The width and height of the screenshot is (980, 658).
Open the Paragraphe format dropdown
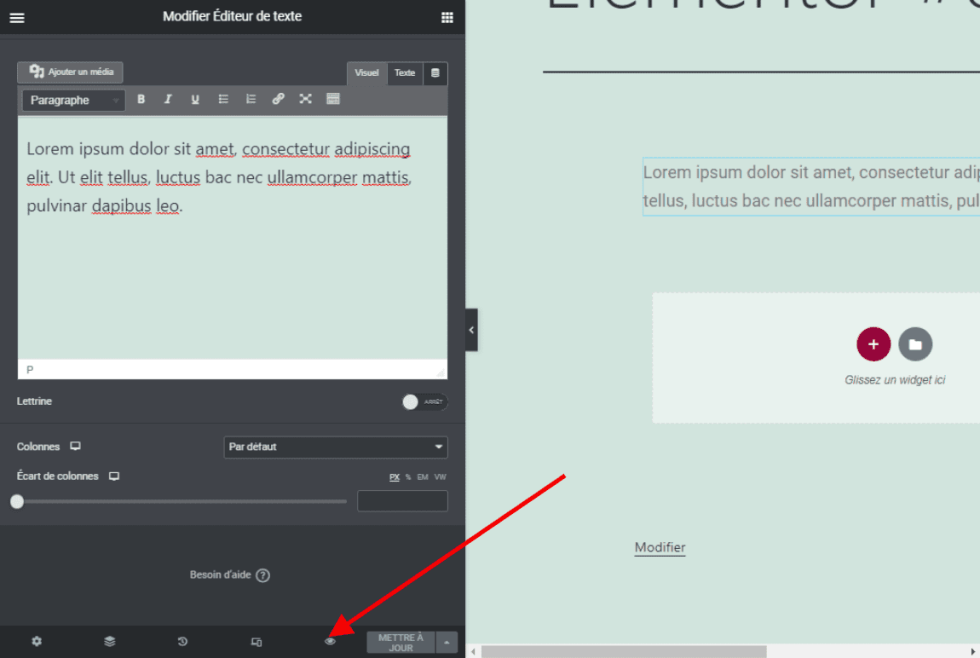[74, 100]
